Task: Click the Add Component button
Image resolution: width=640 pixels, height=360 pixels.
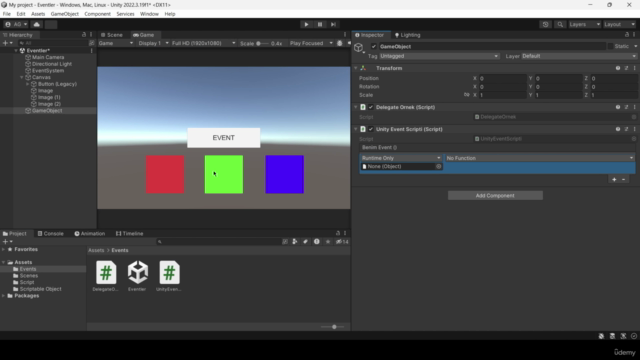Action: coord(495,196)
